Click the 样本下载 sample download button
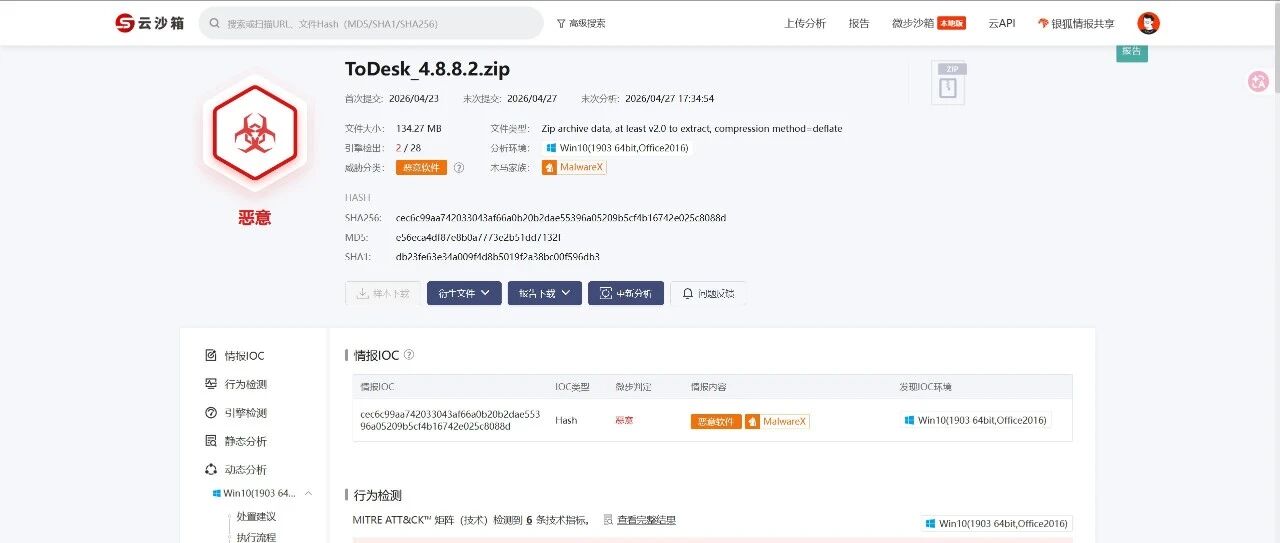 pyautogui.click(x=383, y=293)
